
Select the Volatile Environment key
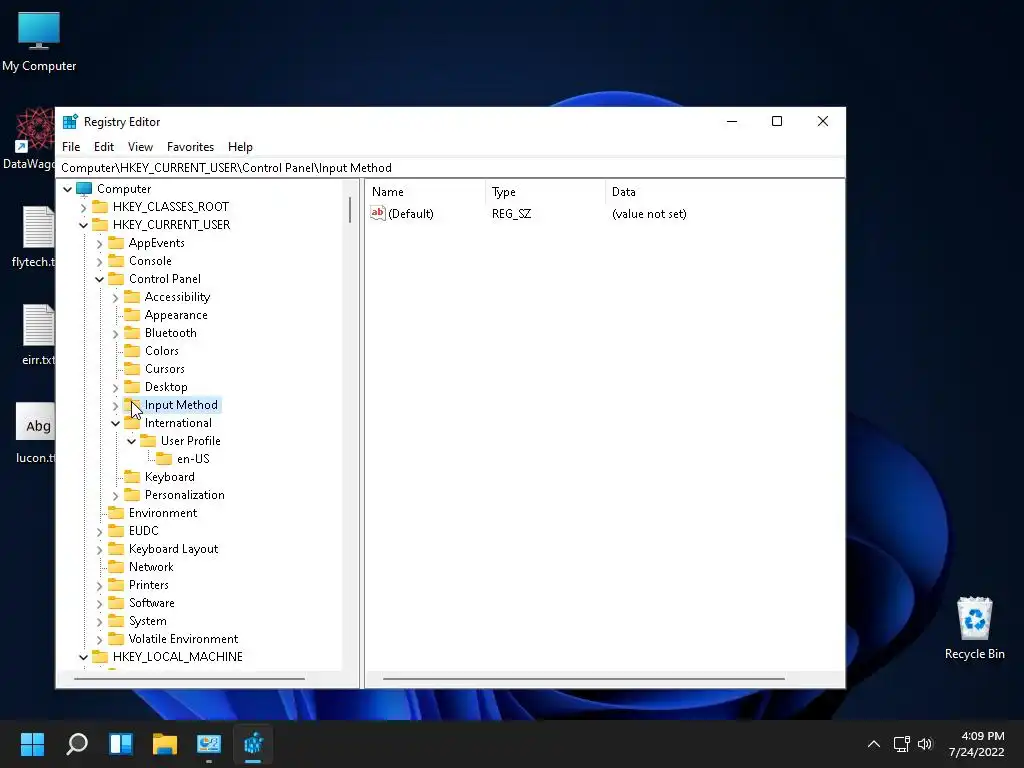(183, 639)
